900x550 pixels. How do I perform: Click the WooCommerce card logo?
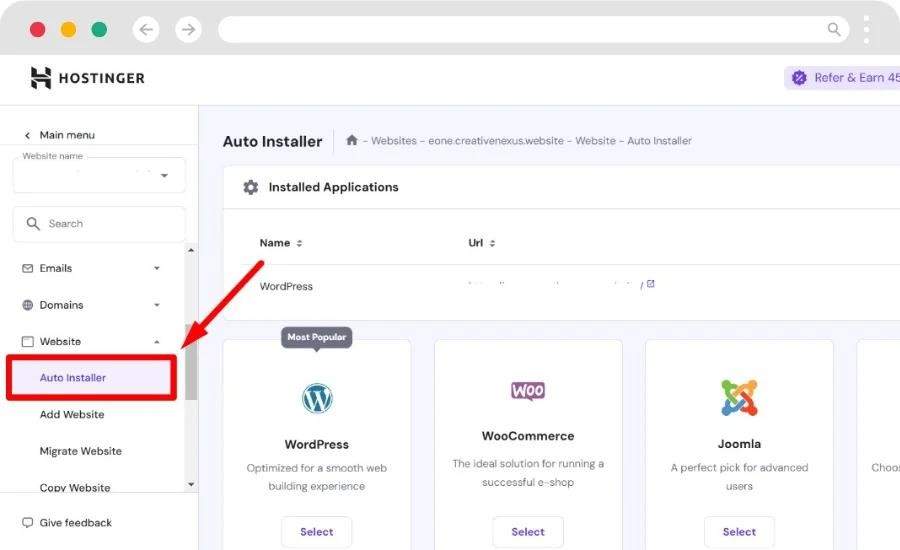[x=528, y=391]
